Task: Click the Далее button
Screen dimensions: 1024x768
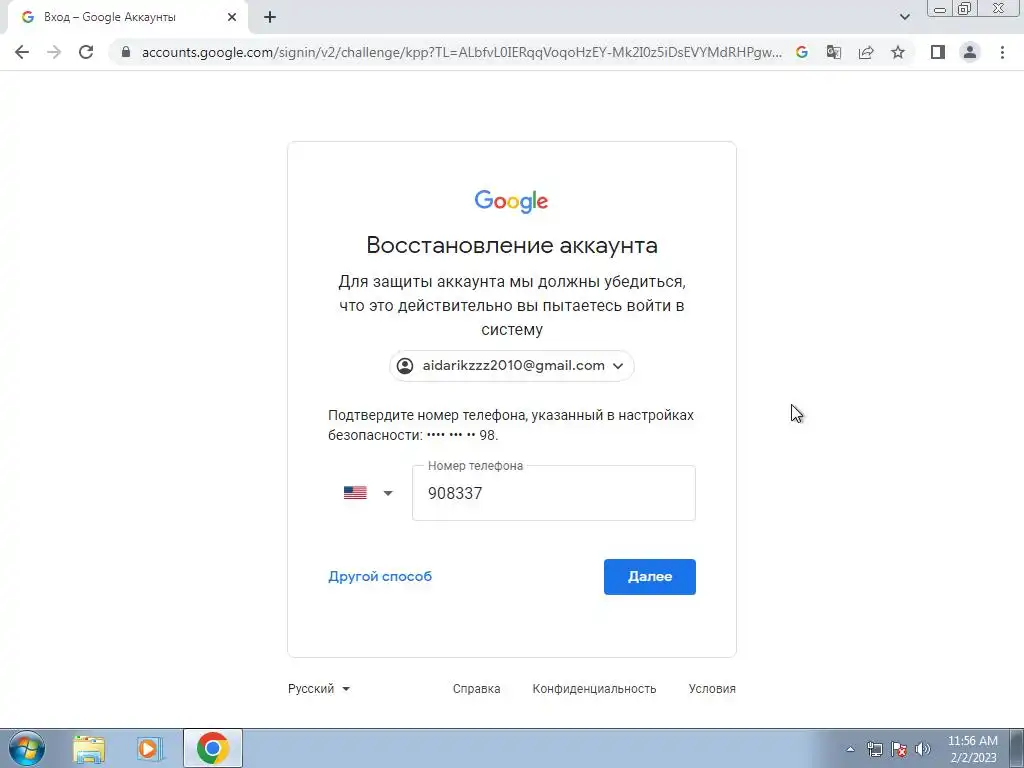Action: (x=650, y=577)
